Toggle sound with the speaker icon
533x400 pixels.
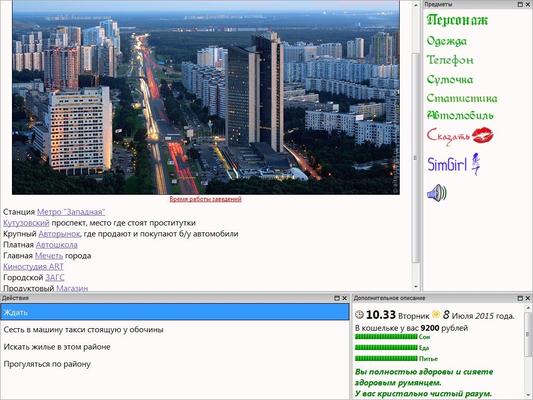tap(437, 193)
